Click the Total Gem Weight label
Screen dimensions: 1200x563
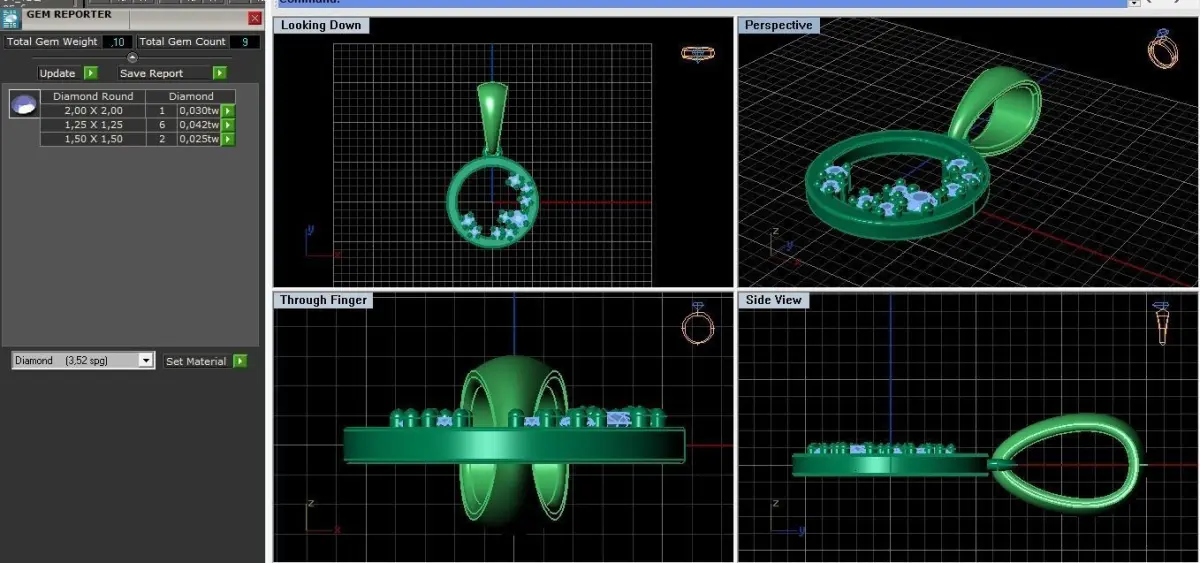coord(52,42)
